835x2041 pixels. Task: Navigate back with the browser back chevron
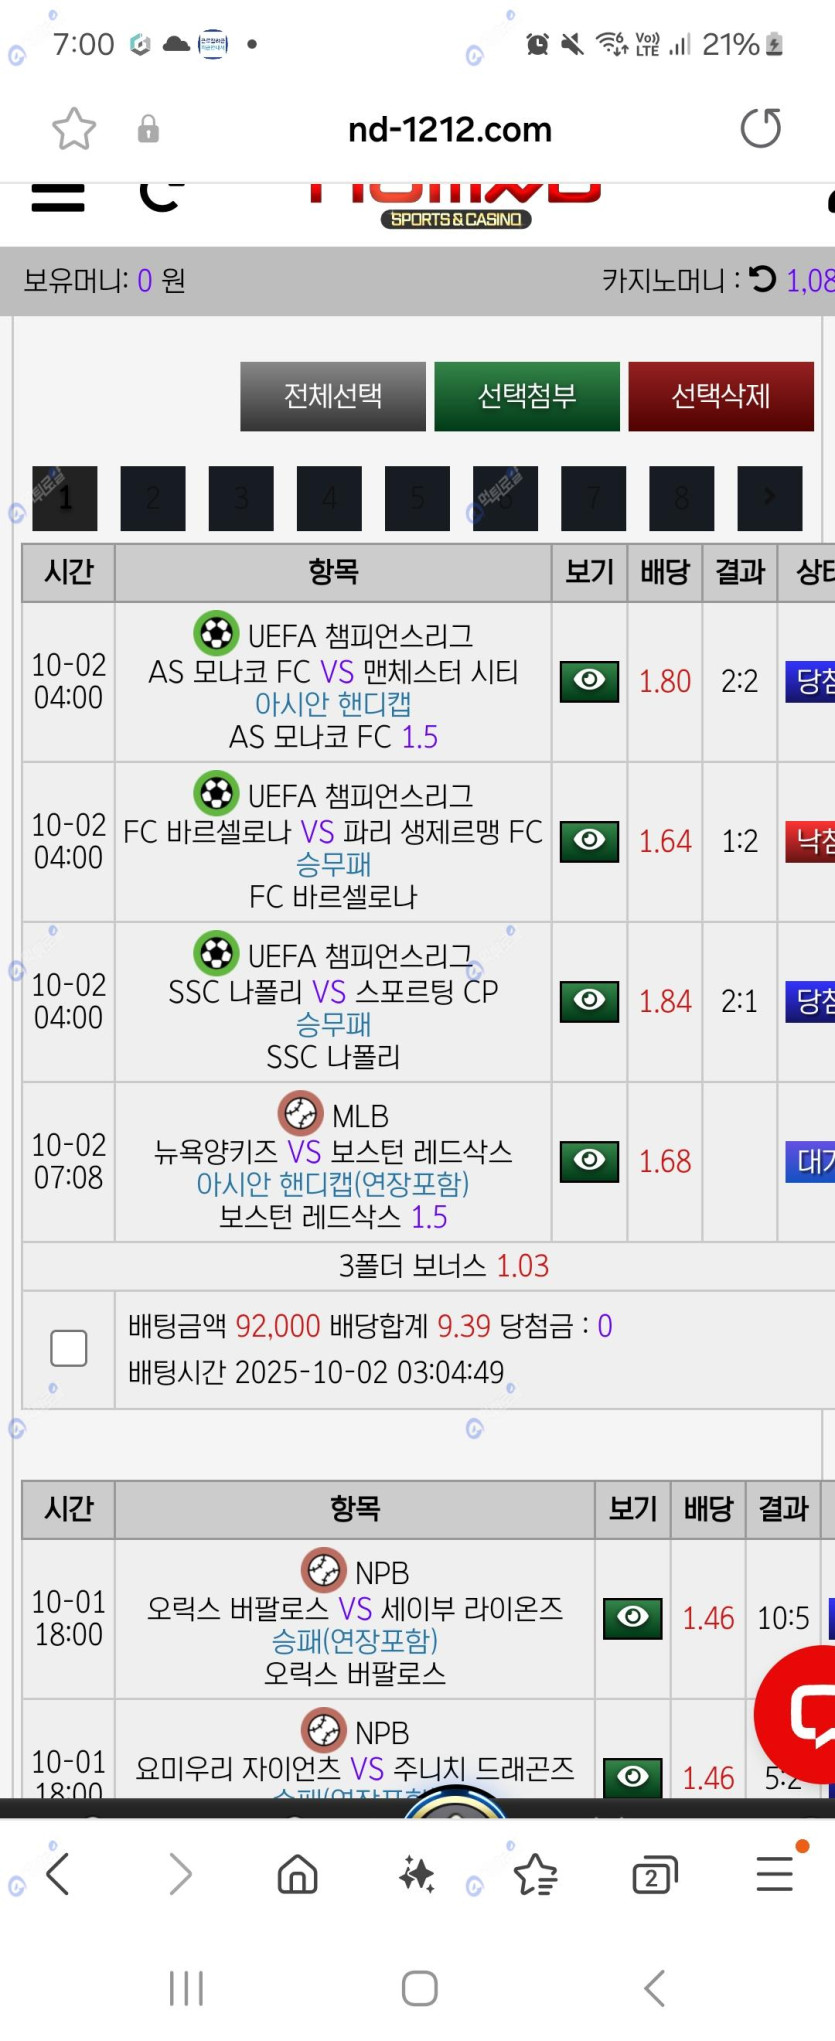pyautogui.click(x=59, y=1874)
